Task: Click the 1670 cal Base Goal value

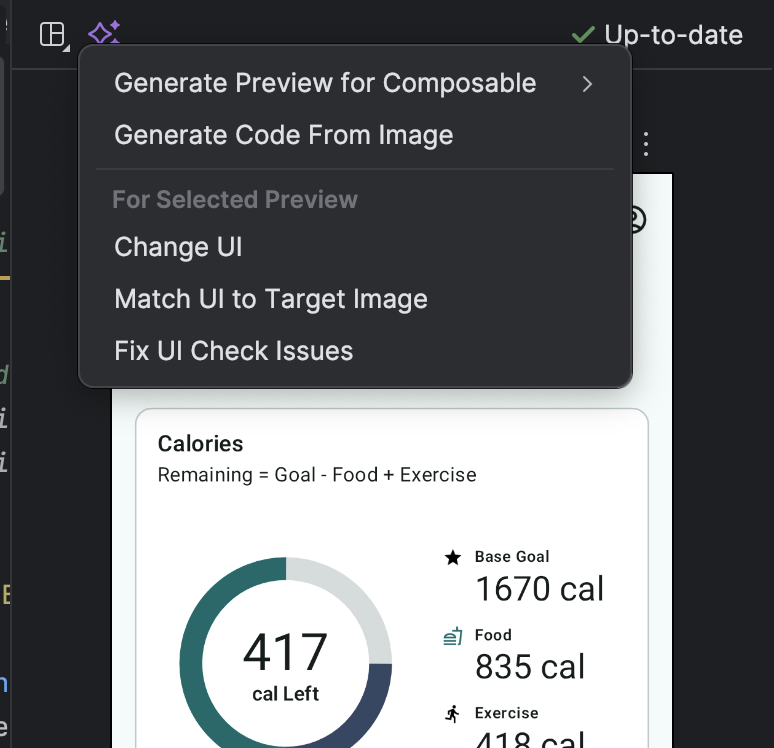Action: 540,588
